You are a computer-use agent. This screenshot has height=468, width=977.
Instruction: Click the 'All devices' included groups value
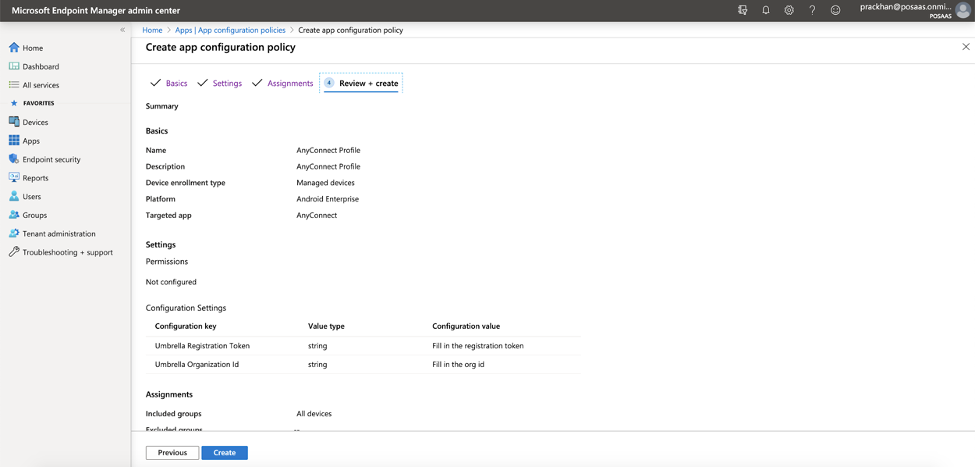click(x=314, y=414)
